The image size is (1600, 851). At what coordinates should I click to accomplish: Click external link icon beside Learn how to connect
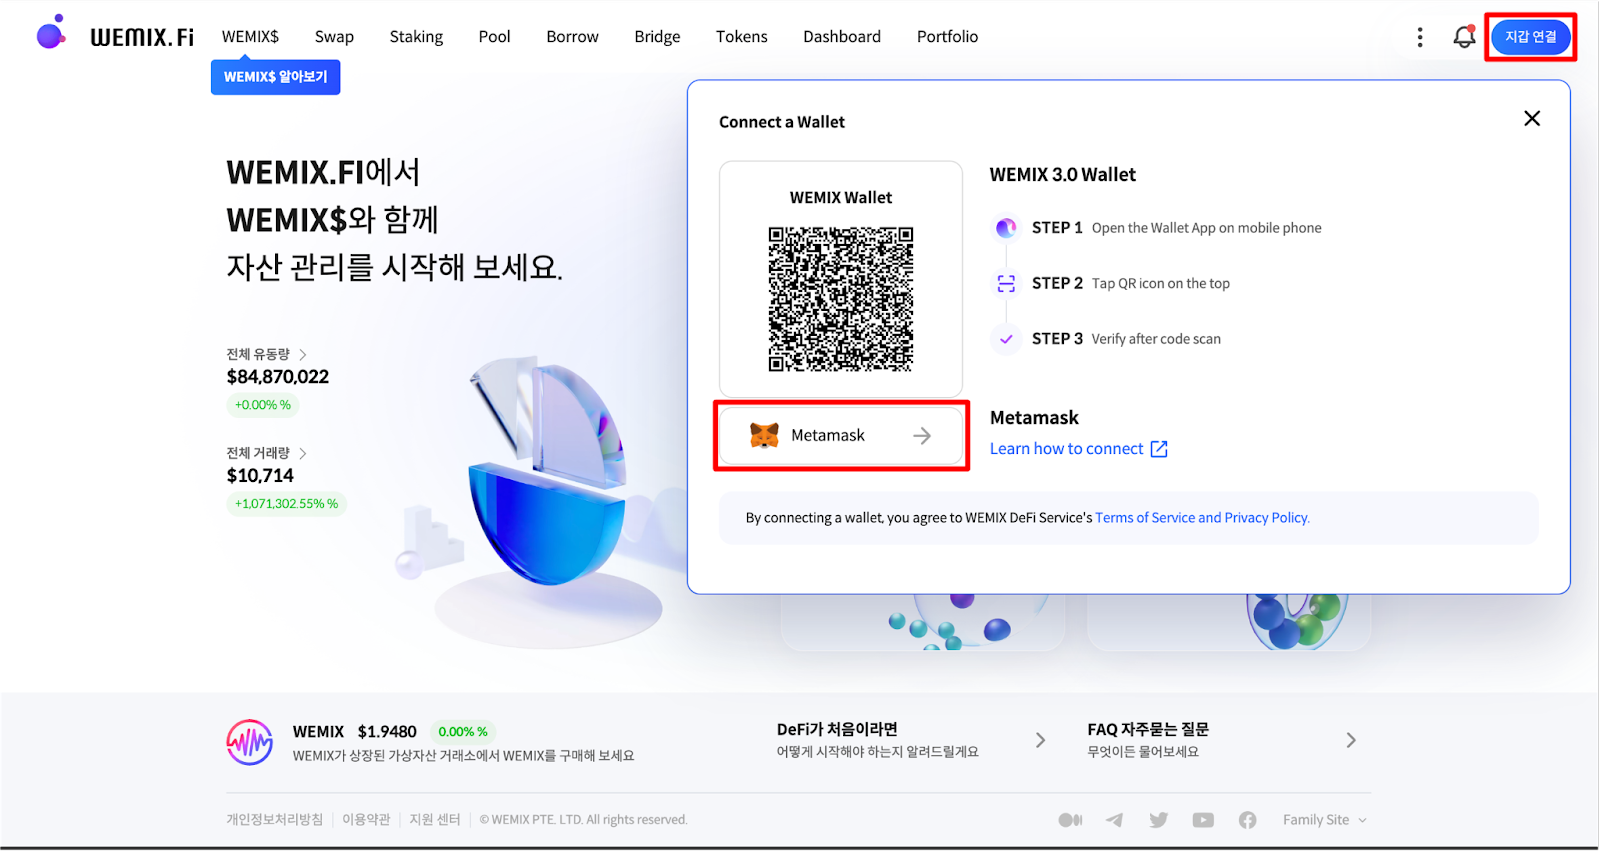(1159, 449)
